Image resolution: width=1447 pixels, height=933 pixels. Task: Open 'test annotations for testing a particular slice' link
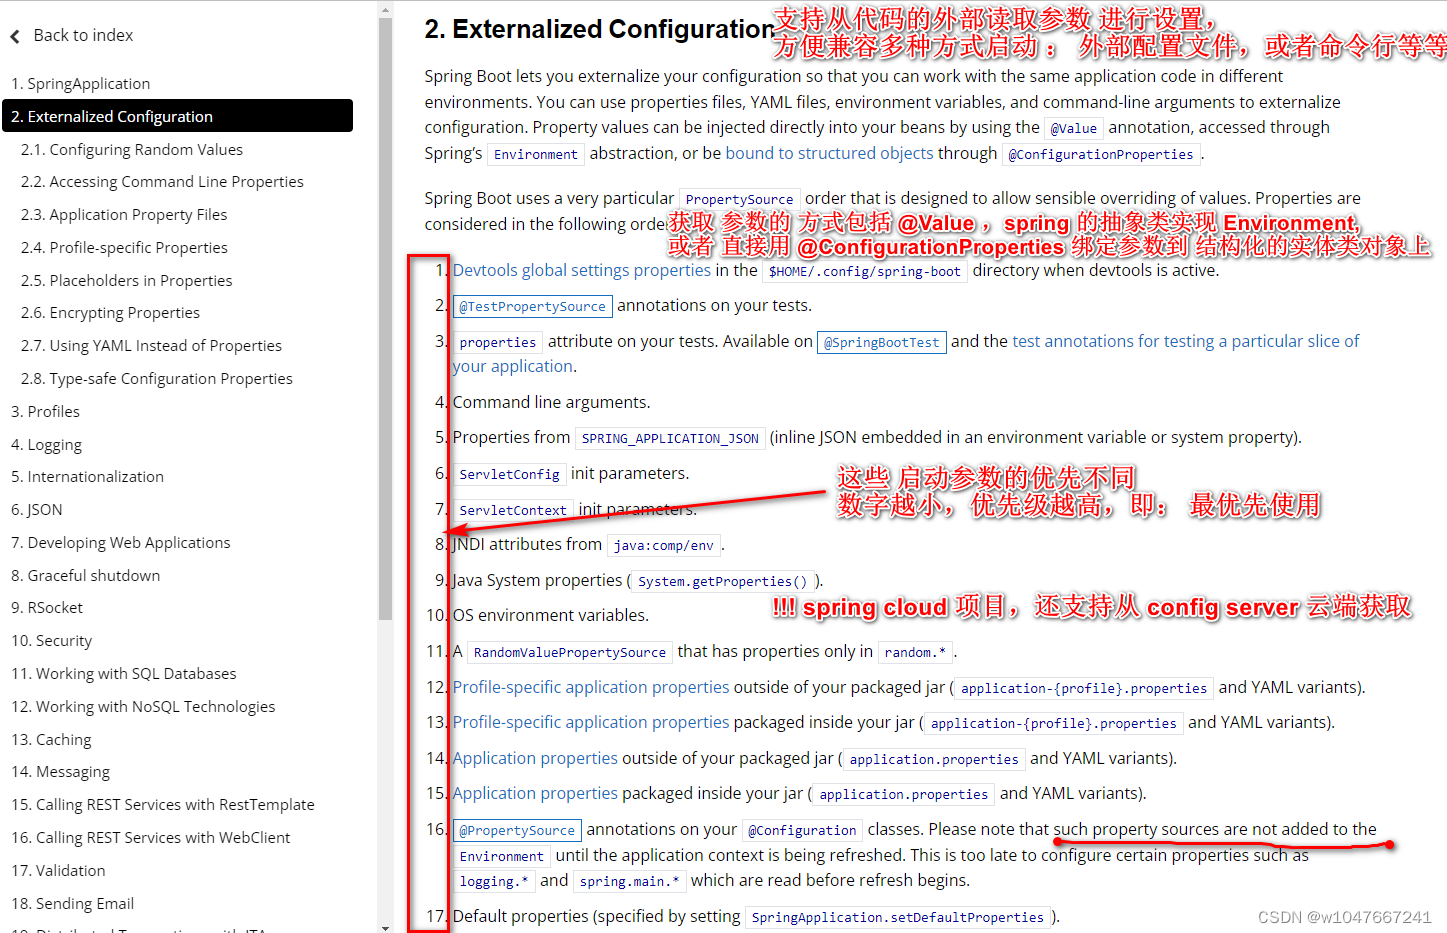[1186, 341]
